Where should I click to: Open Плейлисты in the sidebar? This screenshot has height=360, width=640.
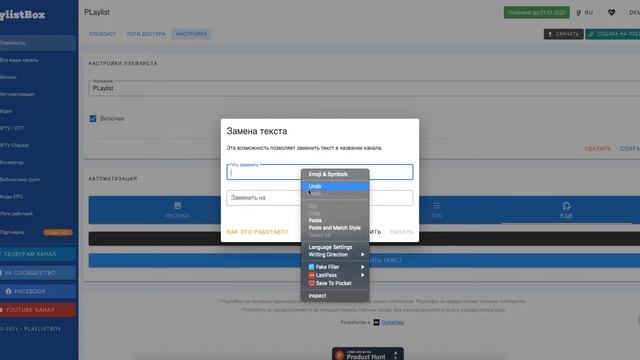(38, 43)
